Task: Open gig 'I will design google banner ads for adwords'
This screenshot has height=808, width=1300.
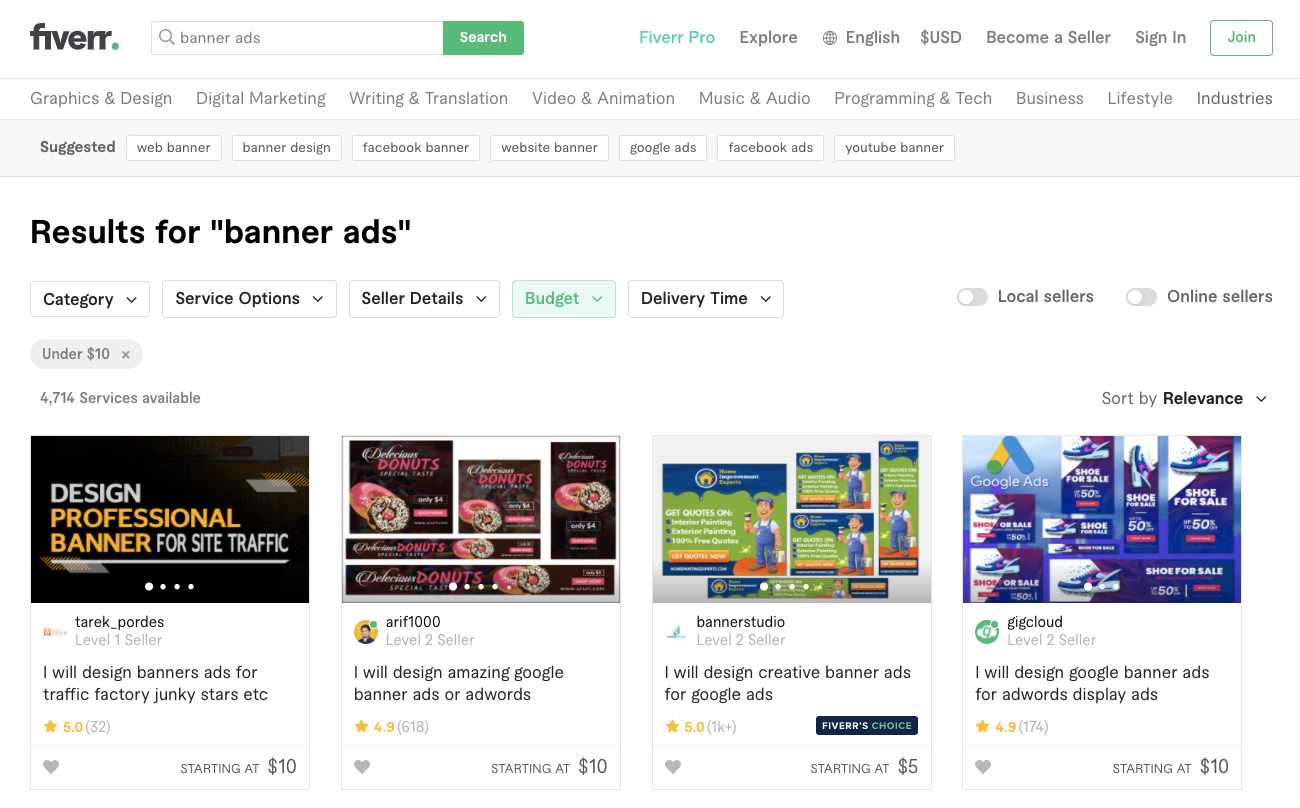Action: (x=1093, y=683)
